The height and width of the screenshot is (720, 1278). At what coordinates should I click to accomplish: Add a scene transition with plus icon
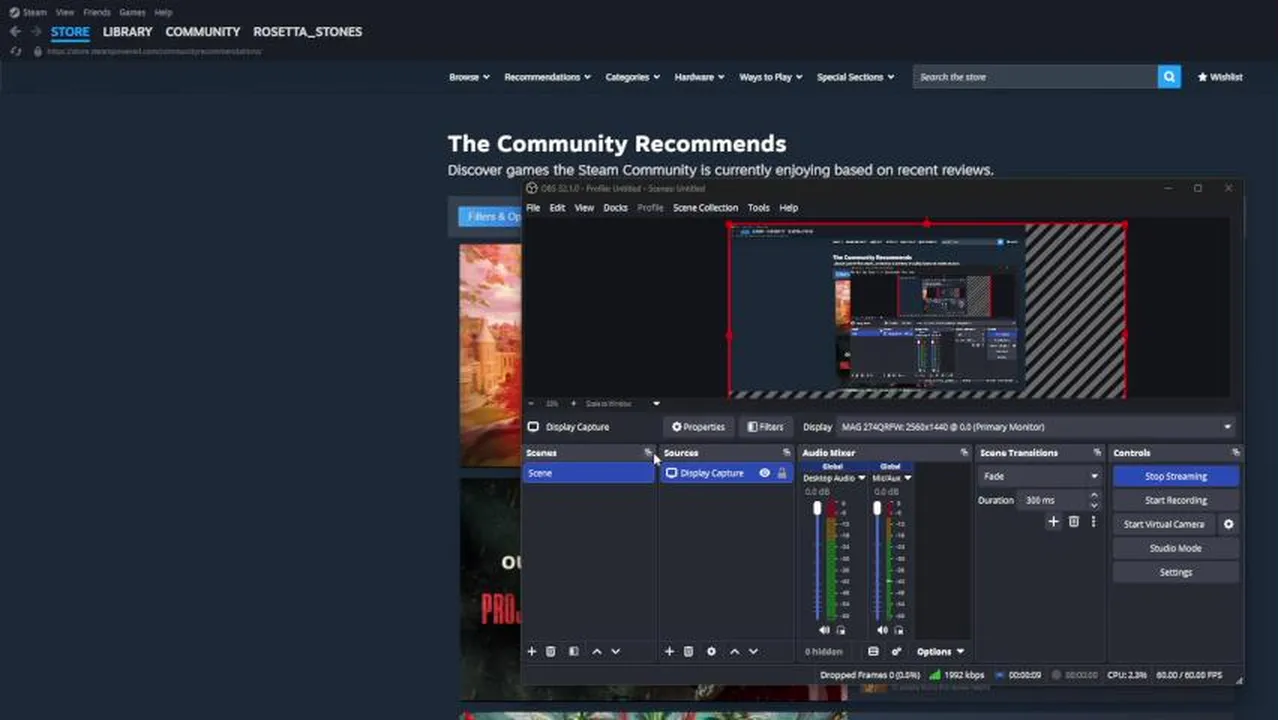1053,522
